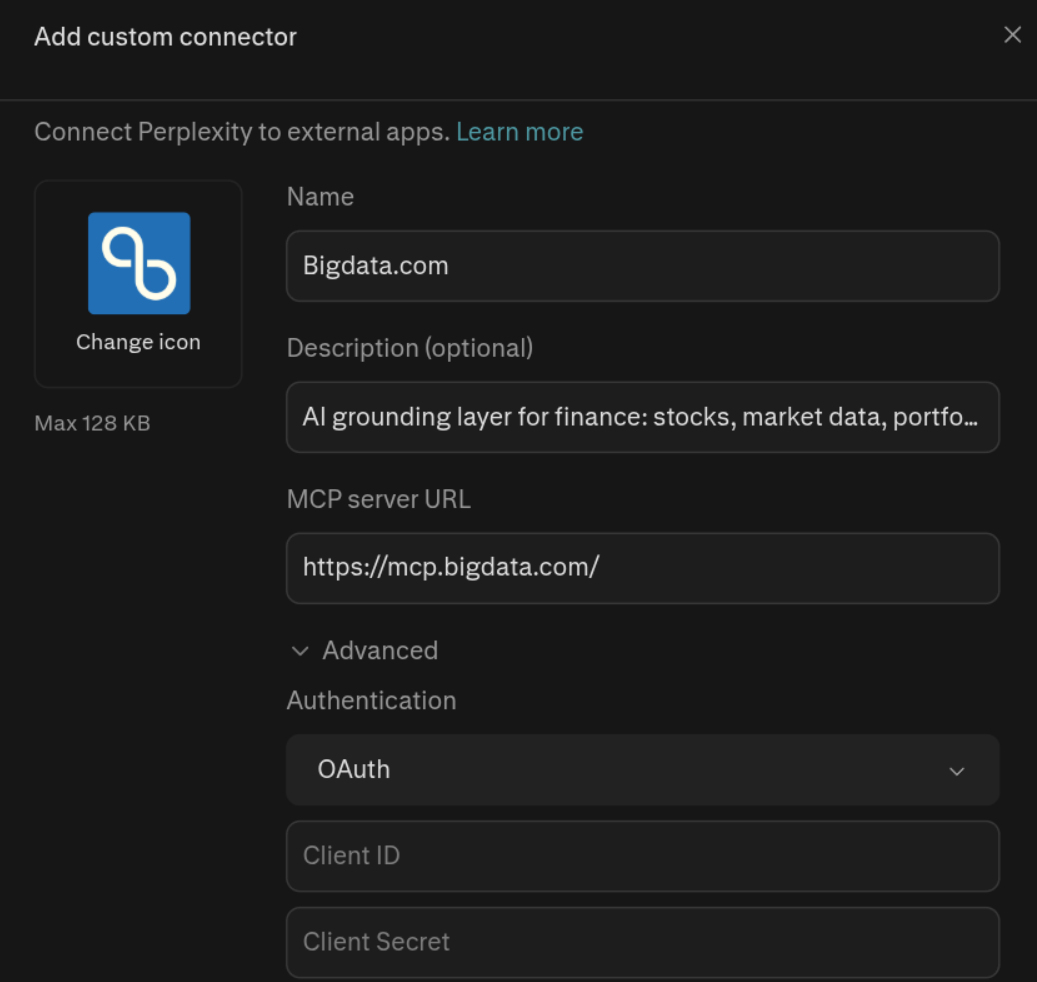Click the blue Bigdata connector icon image

[x=139, y=263]
